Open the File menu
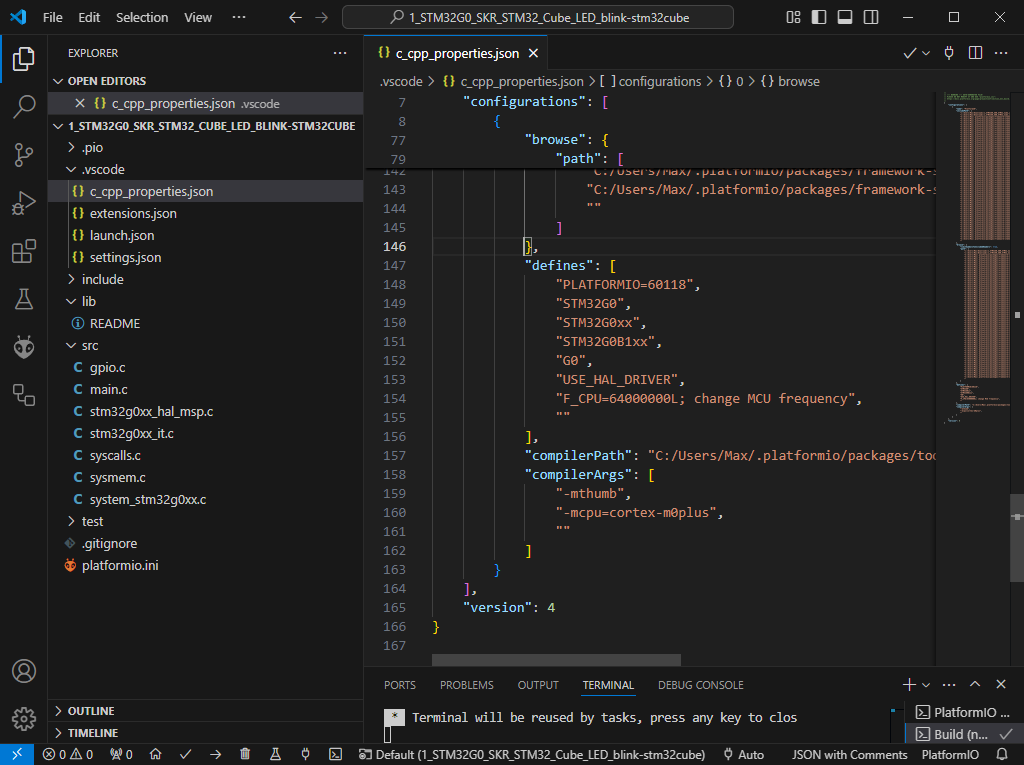1024x765 pixels. [x=53, y=18]
